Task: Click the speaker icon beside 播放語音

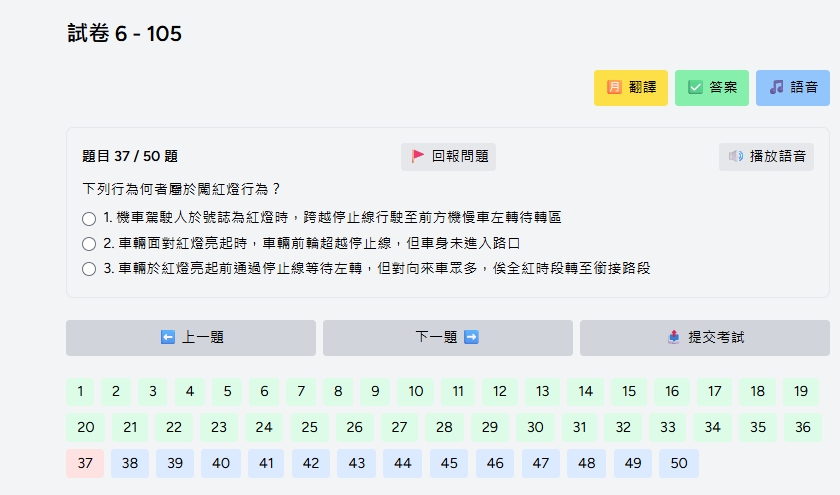Action: (x=736, y=157)
